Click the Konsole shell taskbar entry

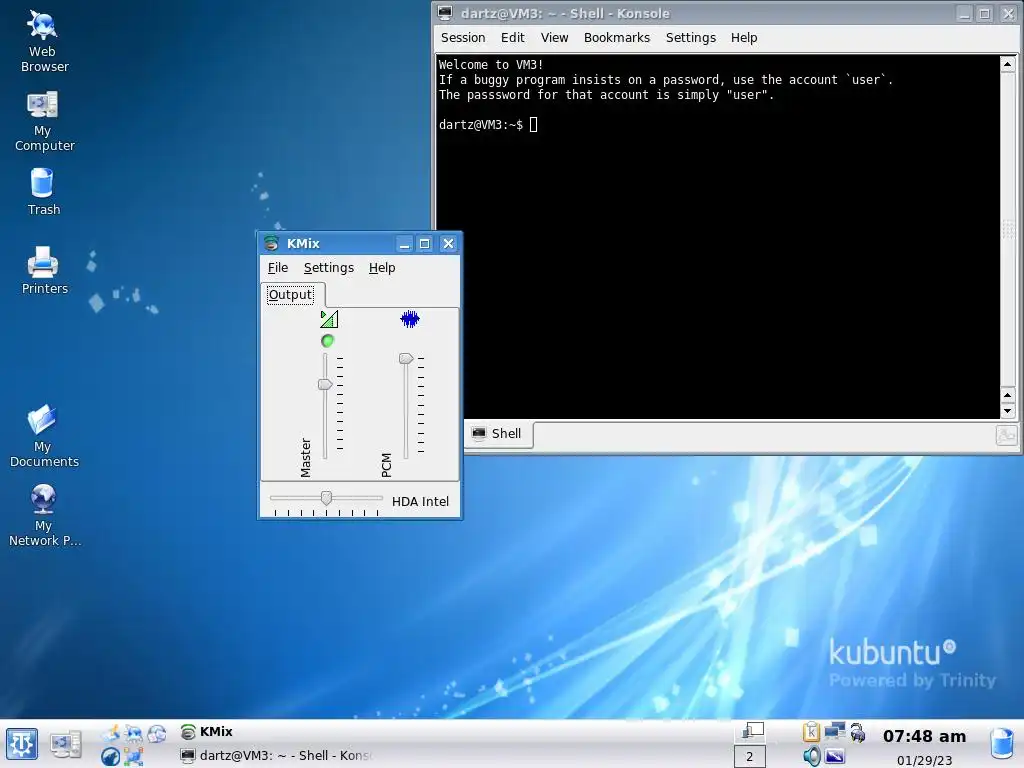pyautogui.click(x=278, y=756)
